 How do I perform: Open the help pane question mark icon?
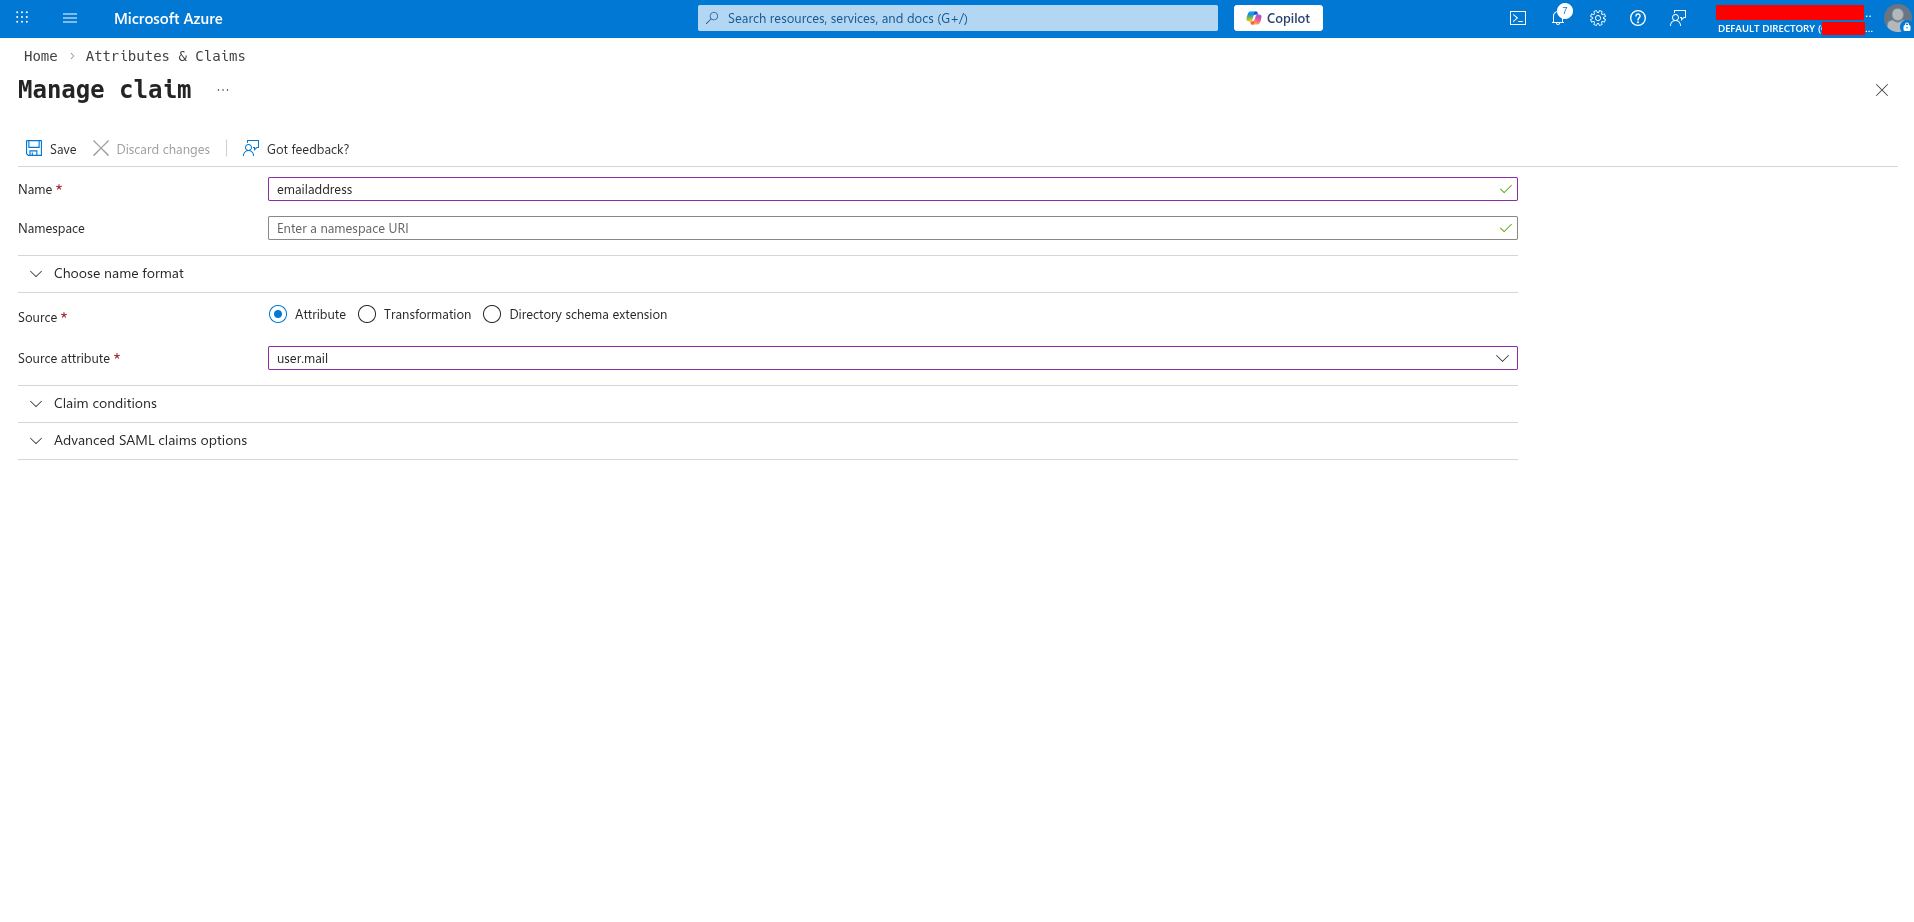(1637, 17)
